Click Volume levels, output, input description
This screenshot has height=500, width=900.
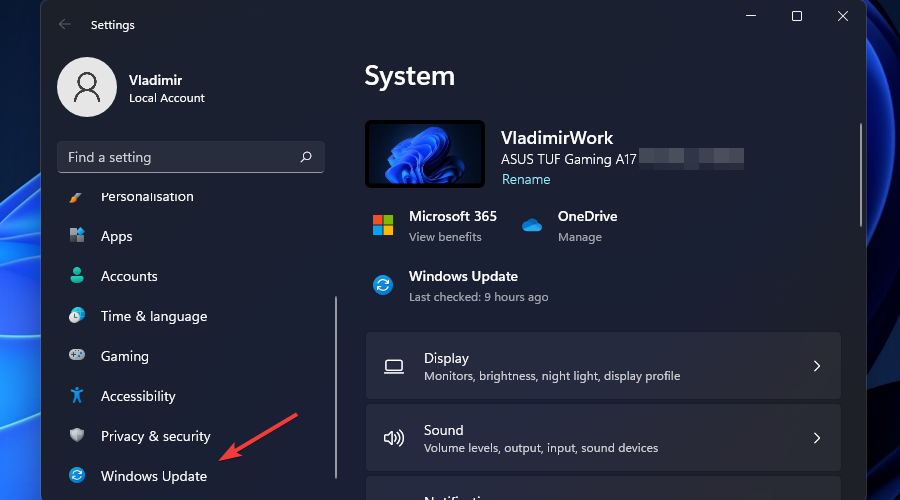(541, 448)
